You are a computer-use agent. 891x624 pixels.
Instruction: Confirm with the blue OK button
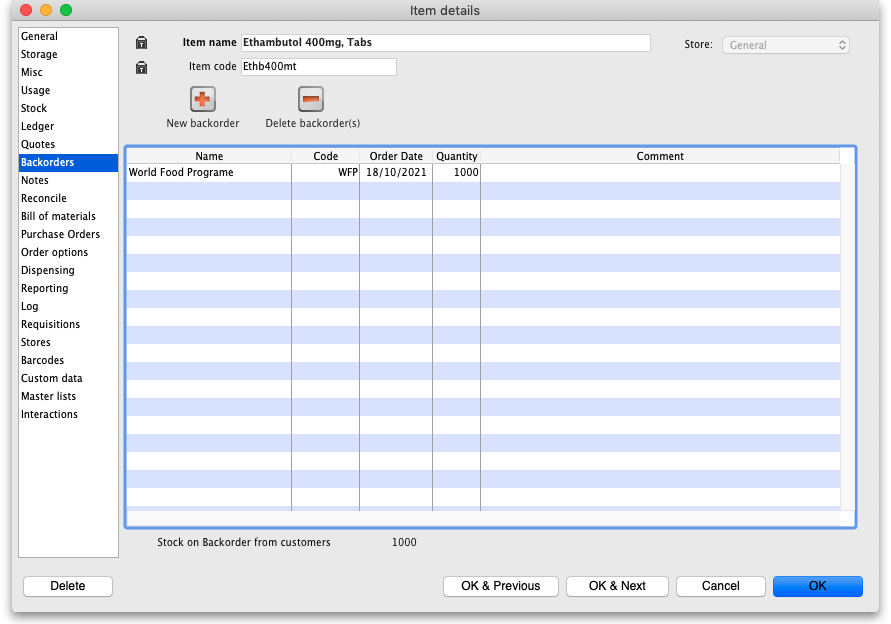tap(817, 586)
